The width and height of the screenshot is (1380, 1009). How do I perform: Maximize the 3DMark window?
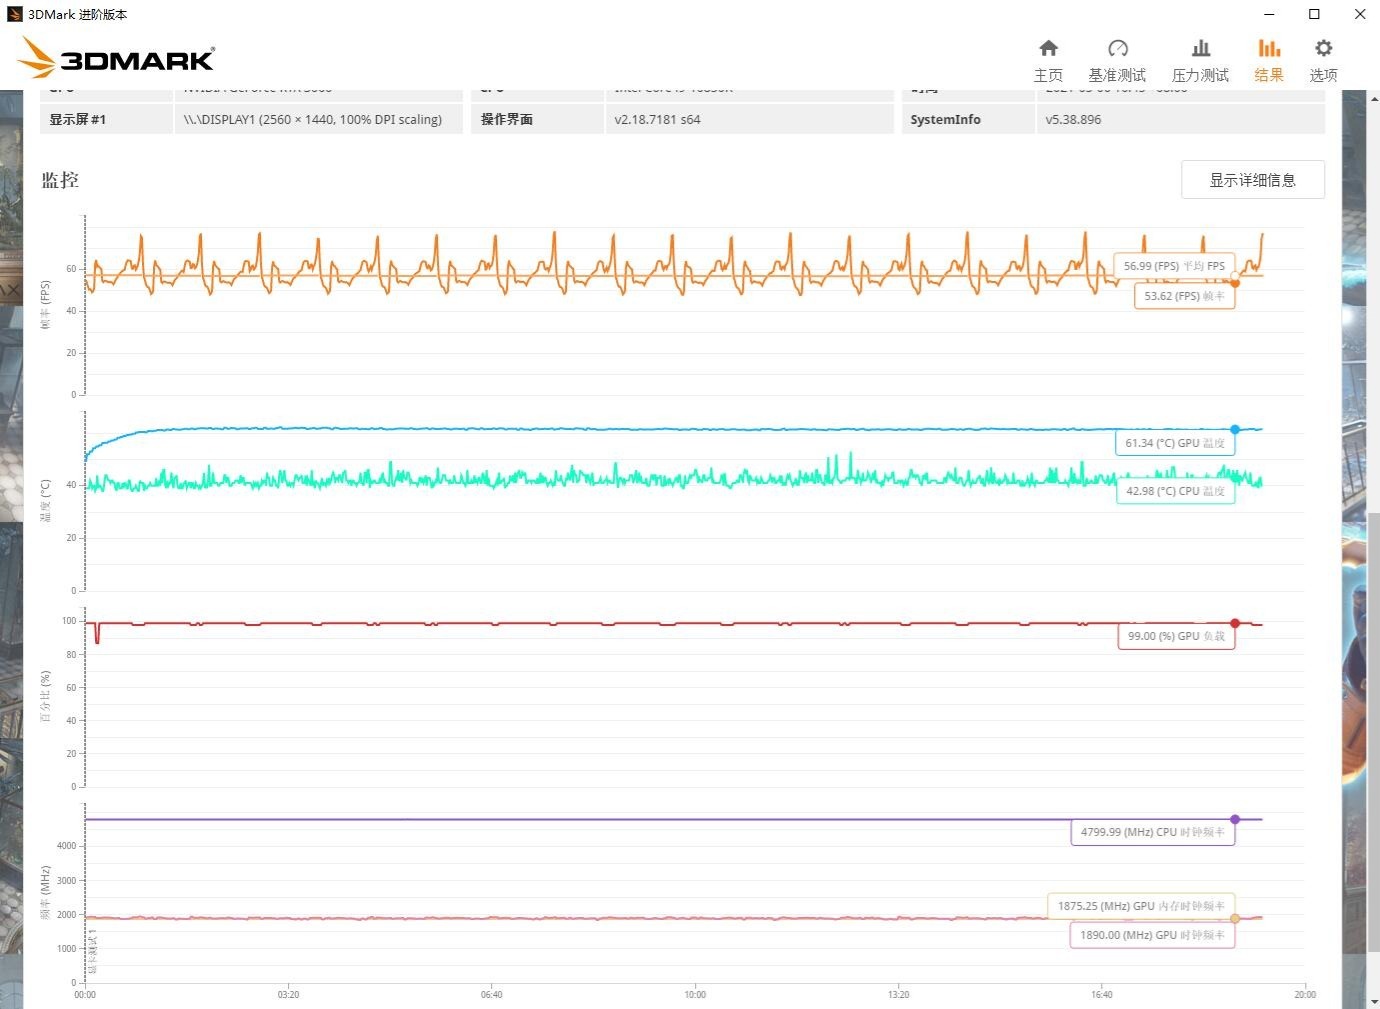click(1314, 14)
